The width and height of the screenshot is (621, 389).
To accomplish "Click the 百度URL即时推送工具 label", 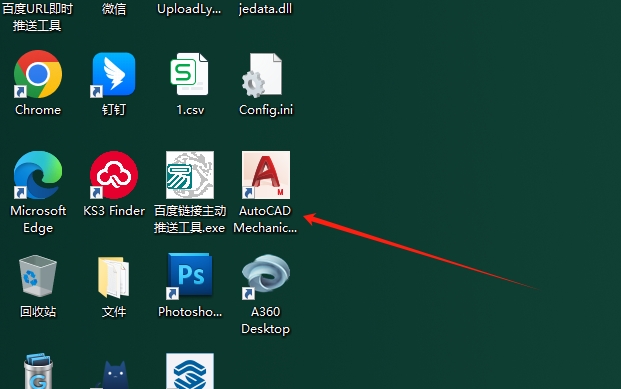I will pyautogui.click(x=38, y=17).
